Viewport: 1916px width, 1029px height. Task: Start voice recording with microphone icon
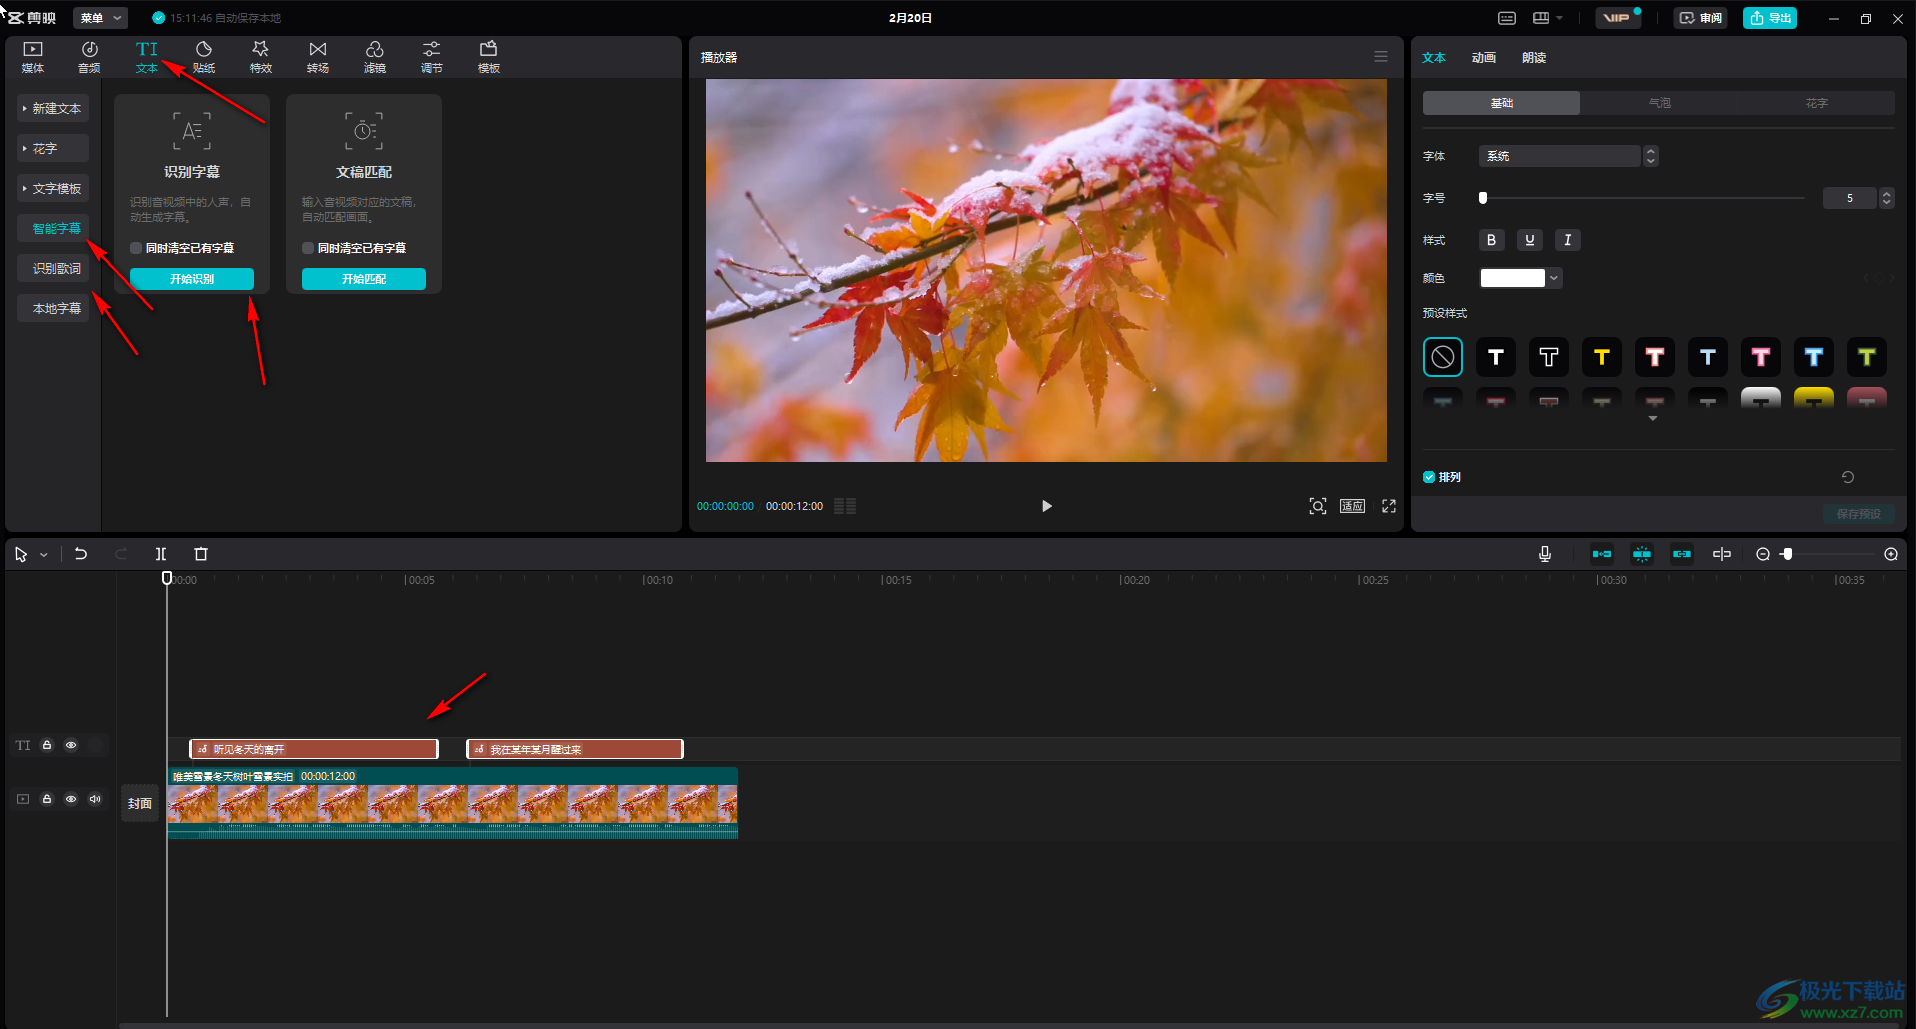[1545, 554]
